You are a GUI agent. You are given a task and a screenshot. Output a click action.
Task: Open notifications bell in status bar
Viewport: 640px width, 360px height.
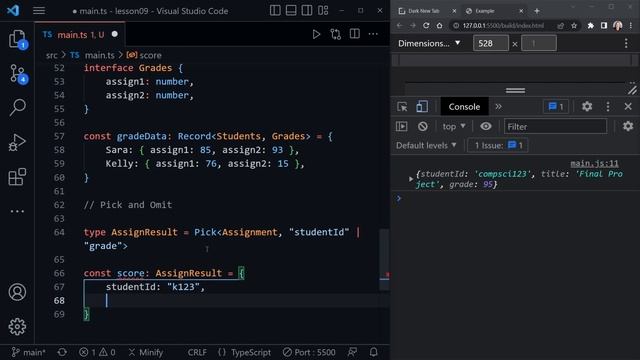point(373,352)
